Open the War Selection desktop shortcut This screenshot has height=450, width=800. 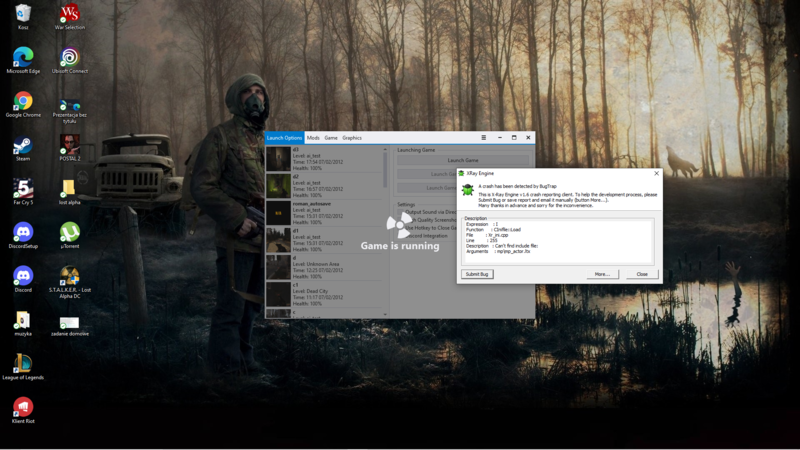(70, 16)
